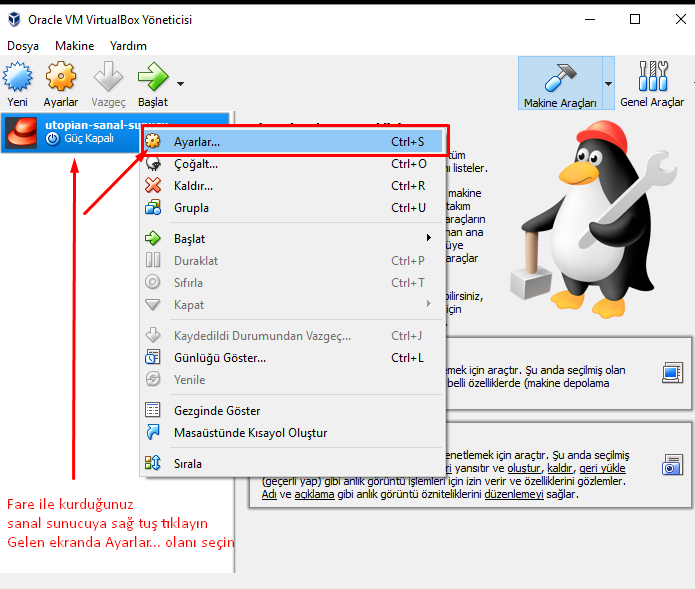Viewport: 695px width, 589px height.
Task: Click the disabled Kapat menu entry
Action: (293, 305)
